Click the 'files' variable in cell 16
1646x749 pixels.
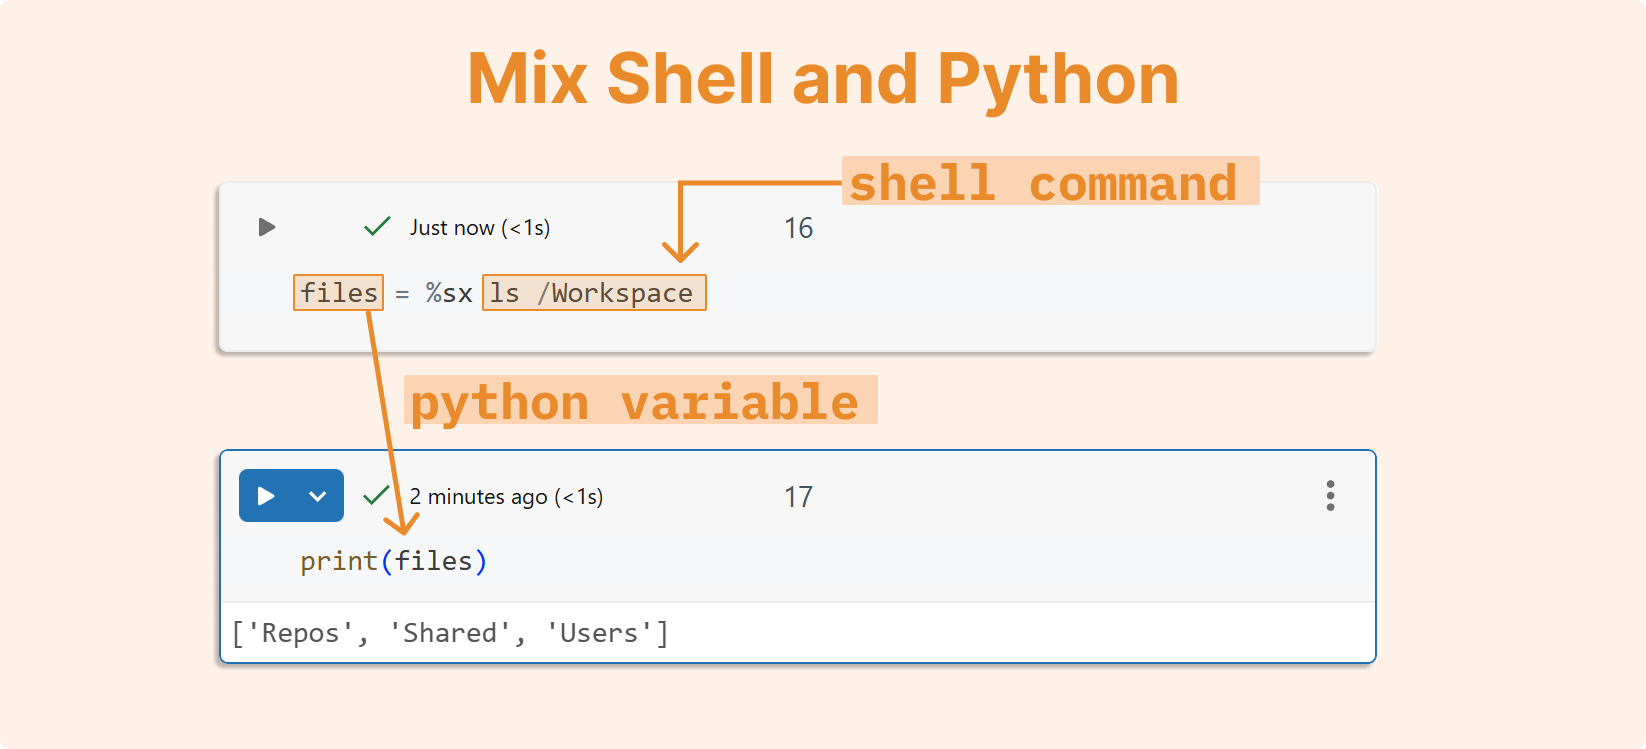pyautogui.click(x=339, y=293)
